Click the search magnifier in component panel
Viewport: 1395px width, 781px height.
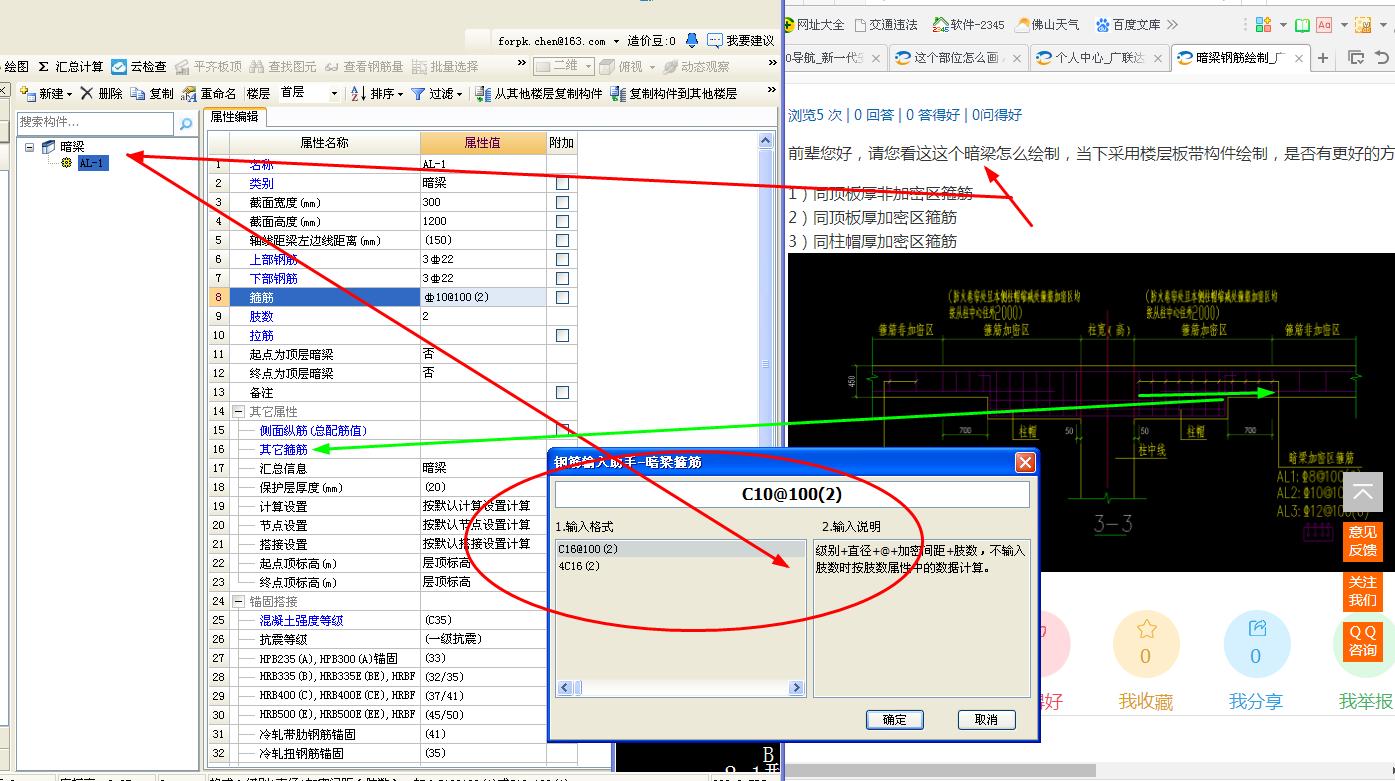click(x=185, y=123)
